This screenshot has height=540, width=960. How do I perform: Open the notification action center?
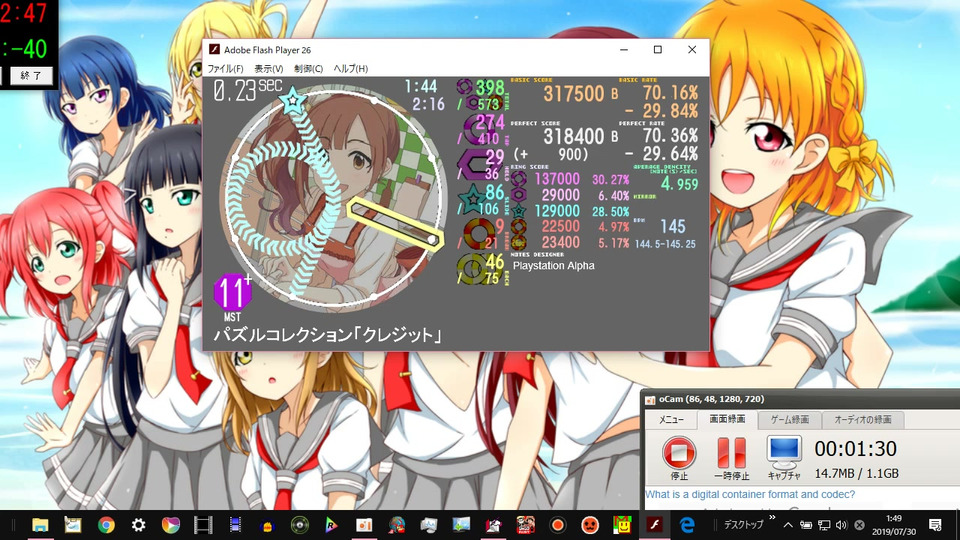[935, 525]
